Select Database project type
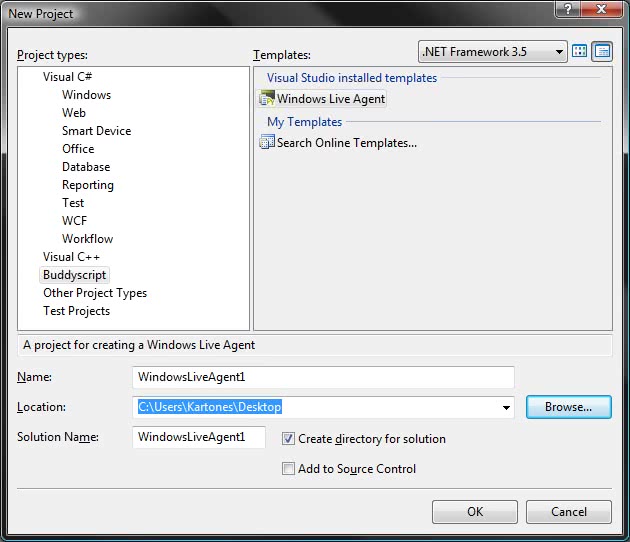 (86, 167)
